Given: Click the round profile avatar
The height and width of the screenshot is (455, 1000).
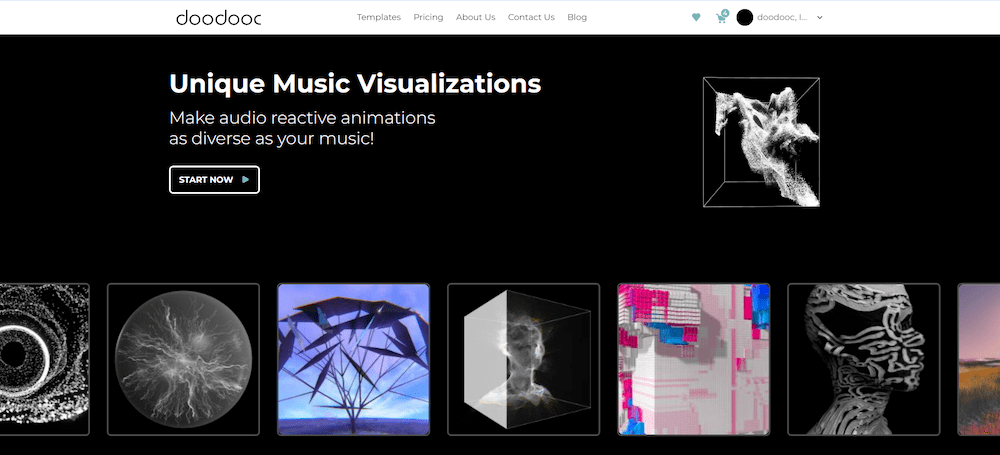Looking at the screenshot, I should [745, 17].
